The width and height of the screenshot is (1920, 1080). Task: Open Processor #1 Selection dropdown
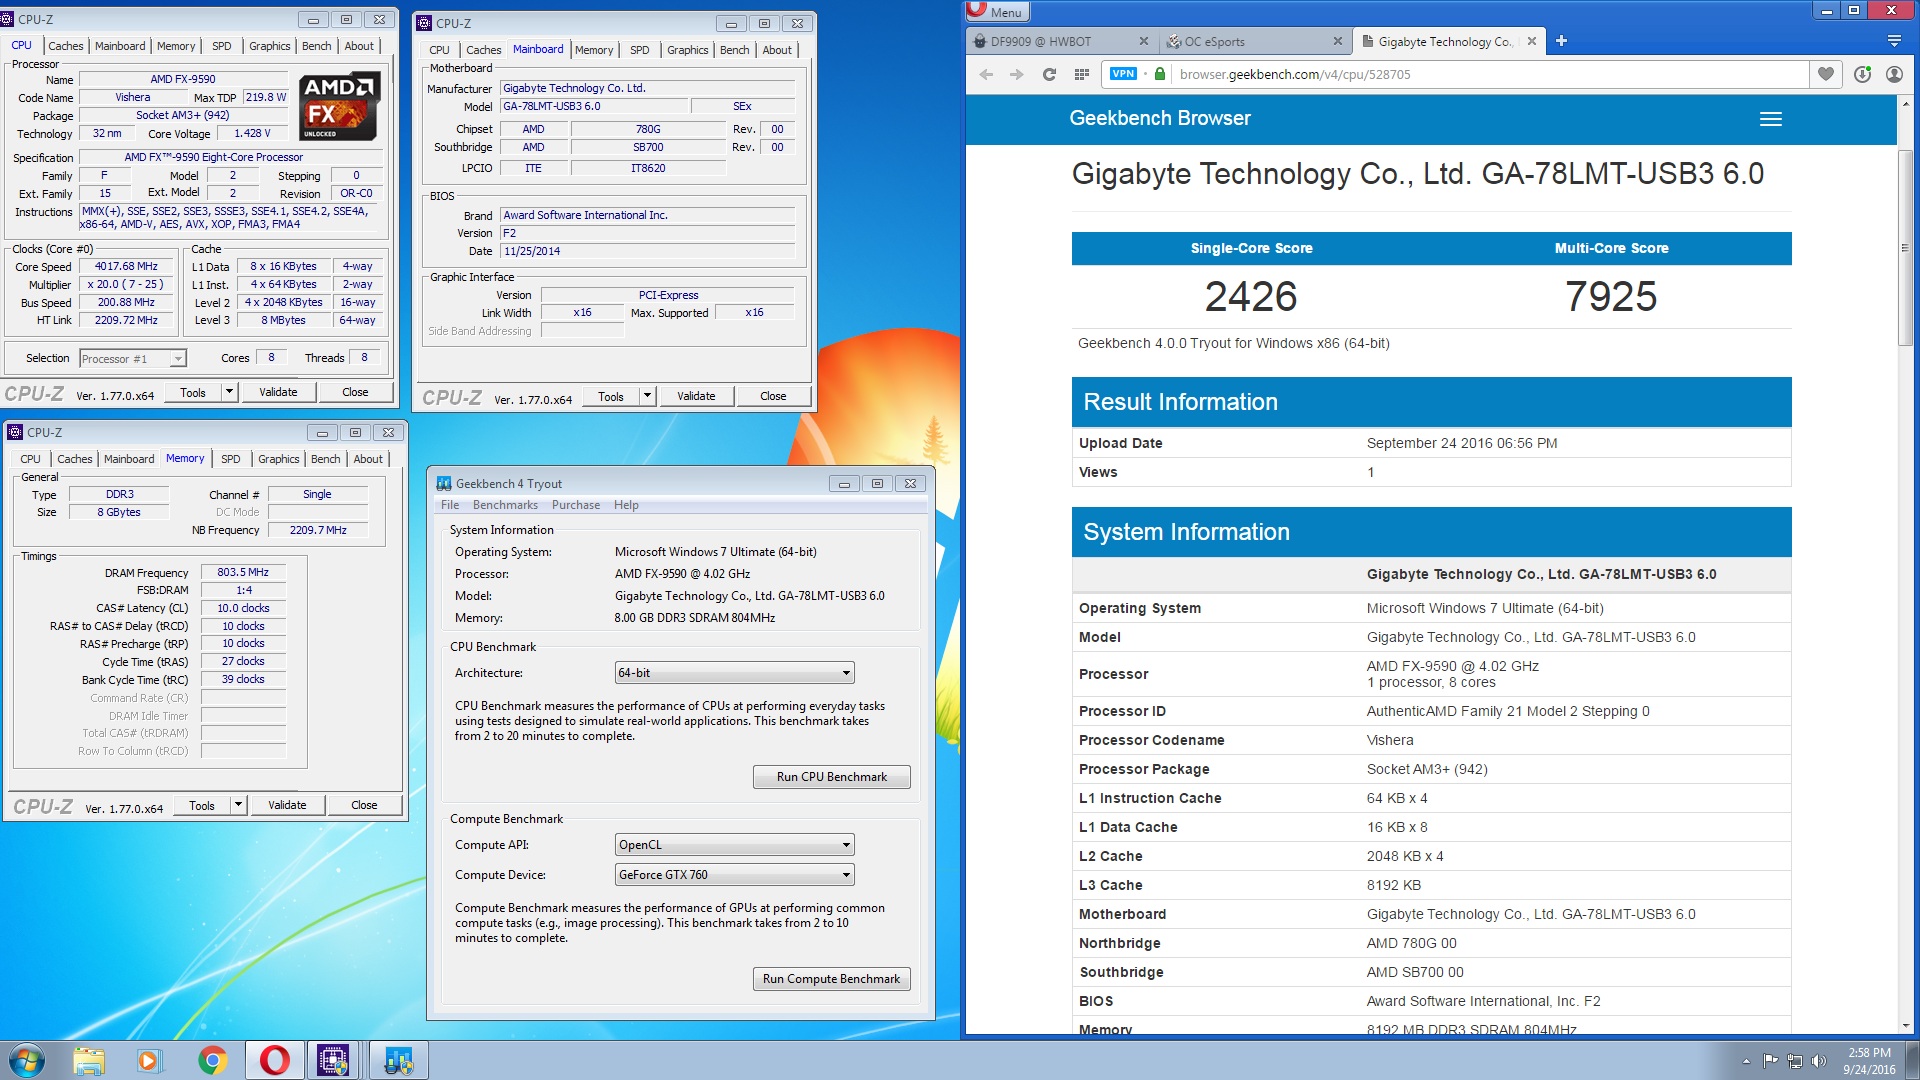[x=133, y=359]
